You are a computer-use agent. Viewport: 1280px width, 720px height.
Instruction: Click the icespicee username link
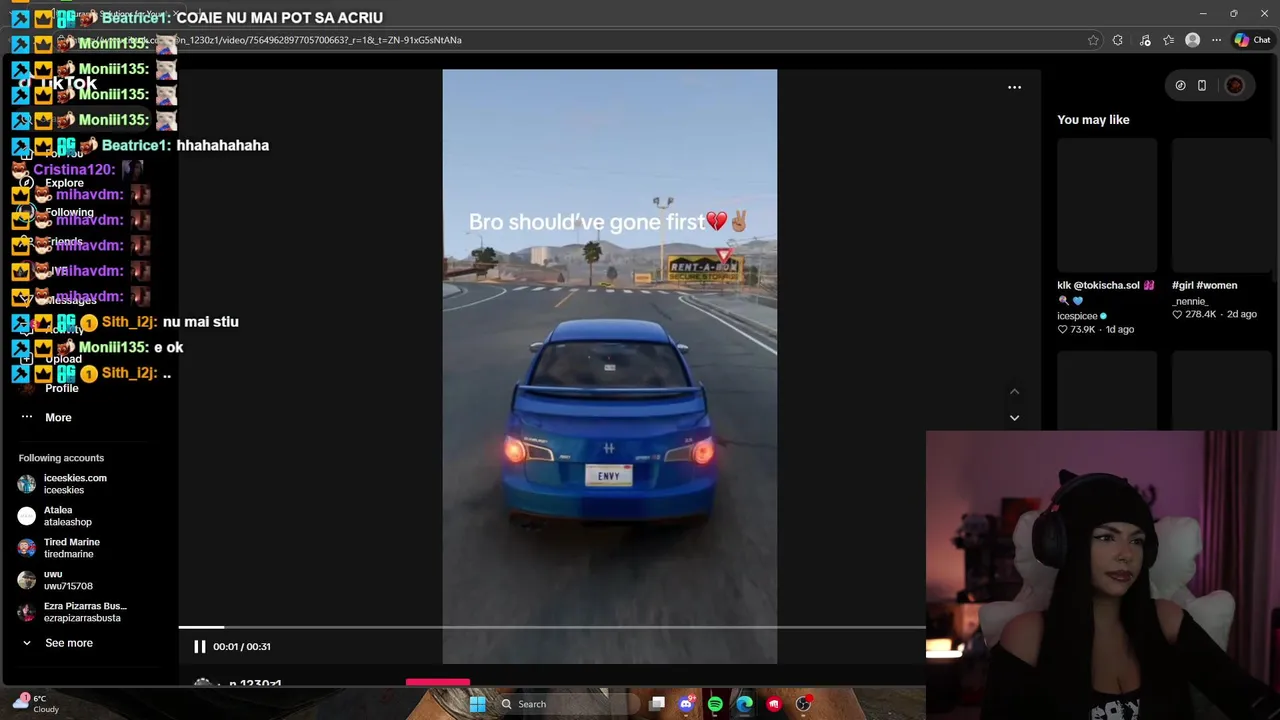(x=1078, y=316)
